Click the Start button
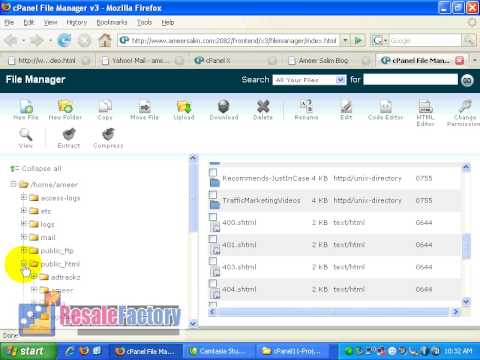The height and width of the screenshot is (360, 480). 28,351
